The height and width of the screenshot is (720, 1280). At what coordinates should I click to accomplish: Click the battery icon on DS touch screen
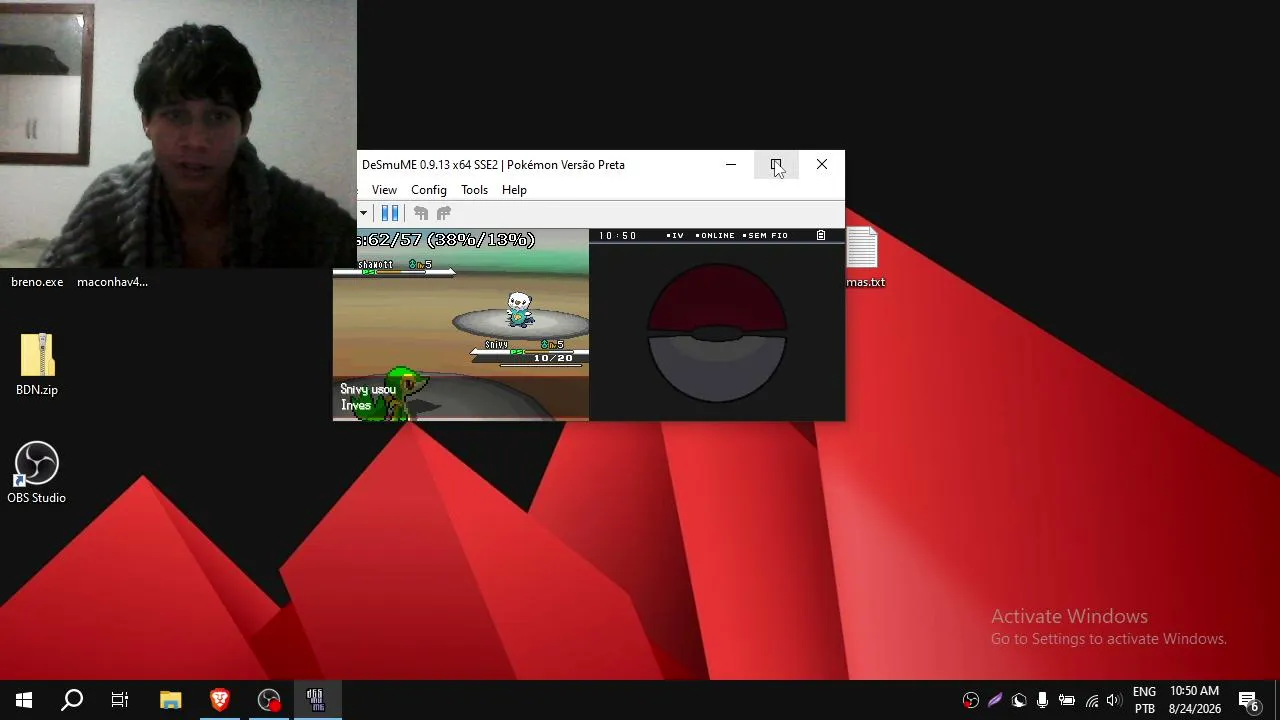(821, 236)
